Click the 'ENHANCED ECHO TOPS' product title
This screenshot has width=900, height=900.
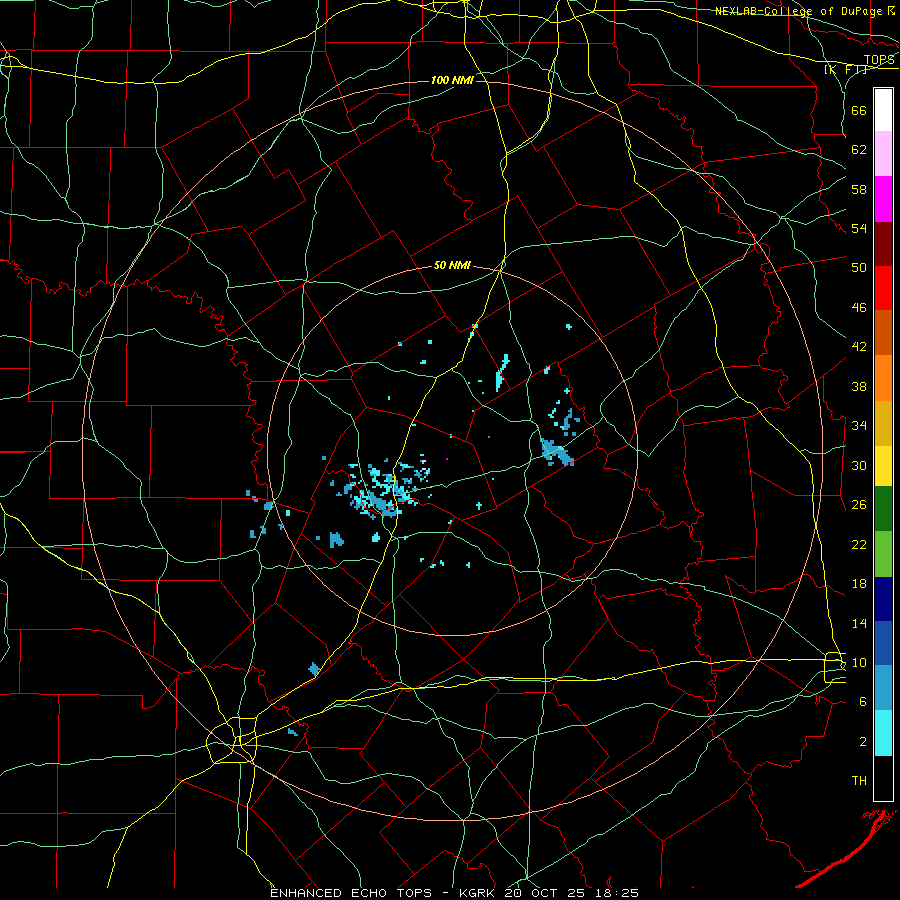click(351, 893)
